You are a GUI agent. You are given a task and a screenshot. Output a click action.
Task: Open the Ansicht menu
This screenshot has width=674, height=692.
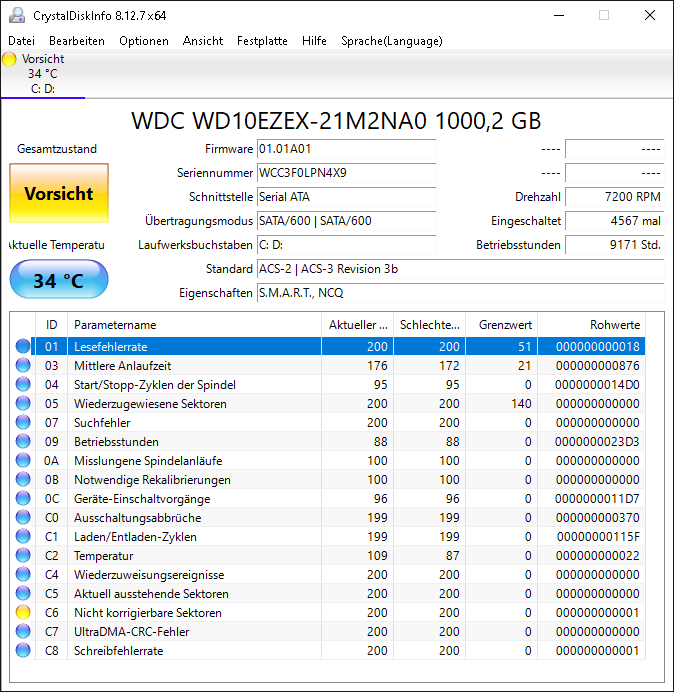tap(203, 41)
